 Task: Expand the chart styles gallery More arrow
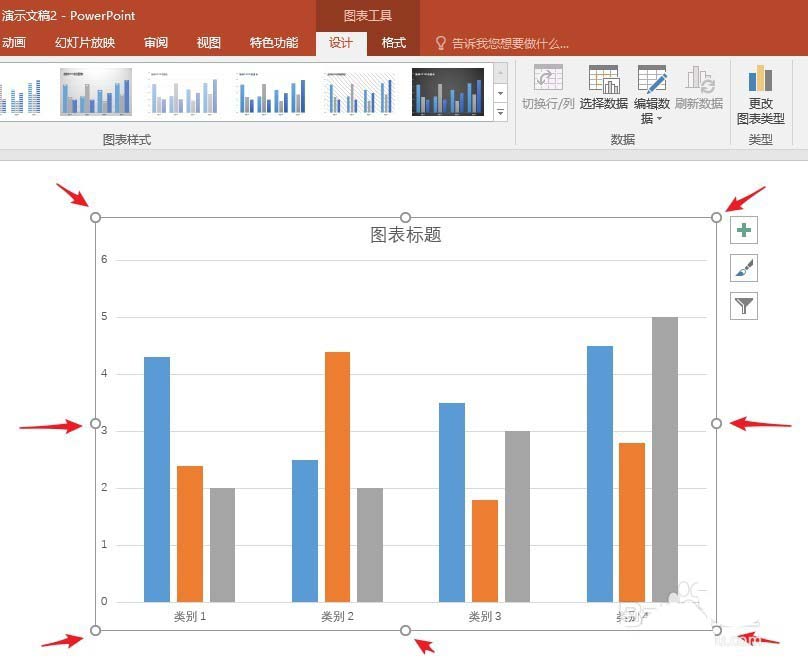[x=500, y=112]
